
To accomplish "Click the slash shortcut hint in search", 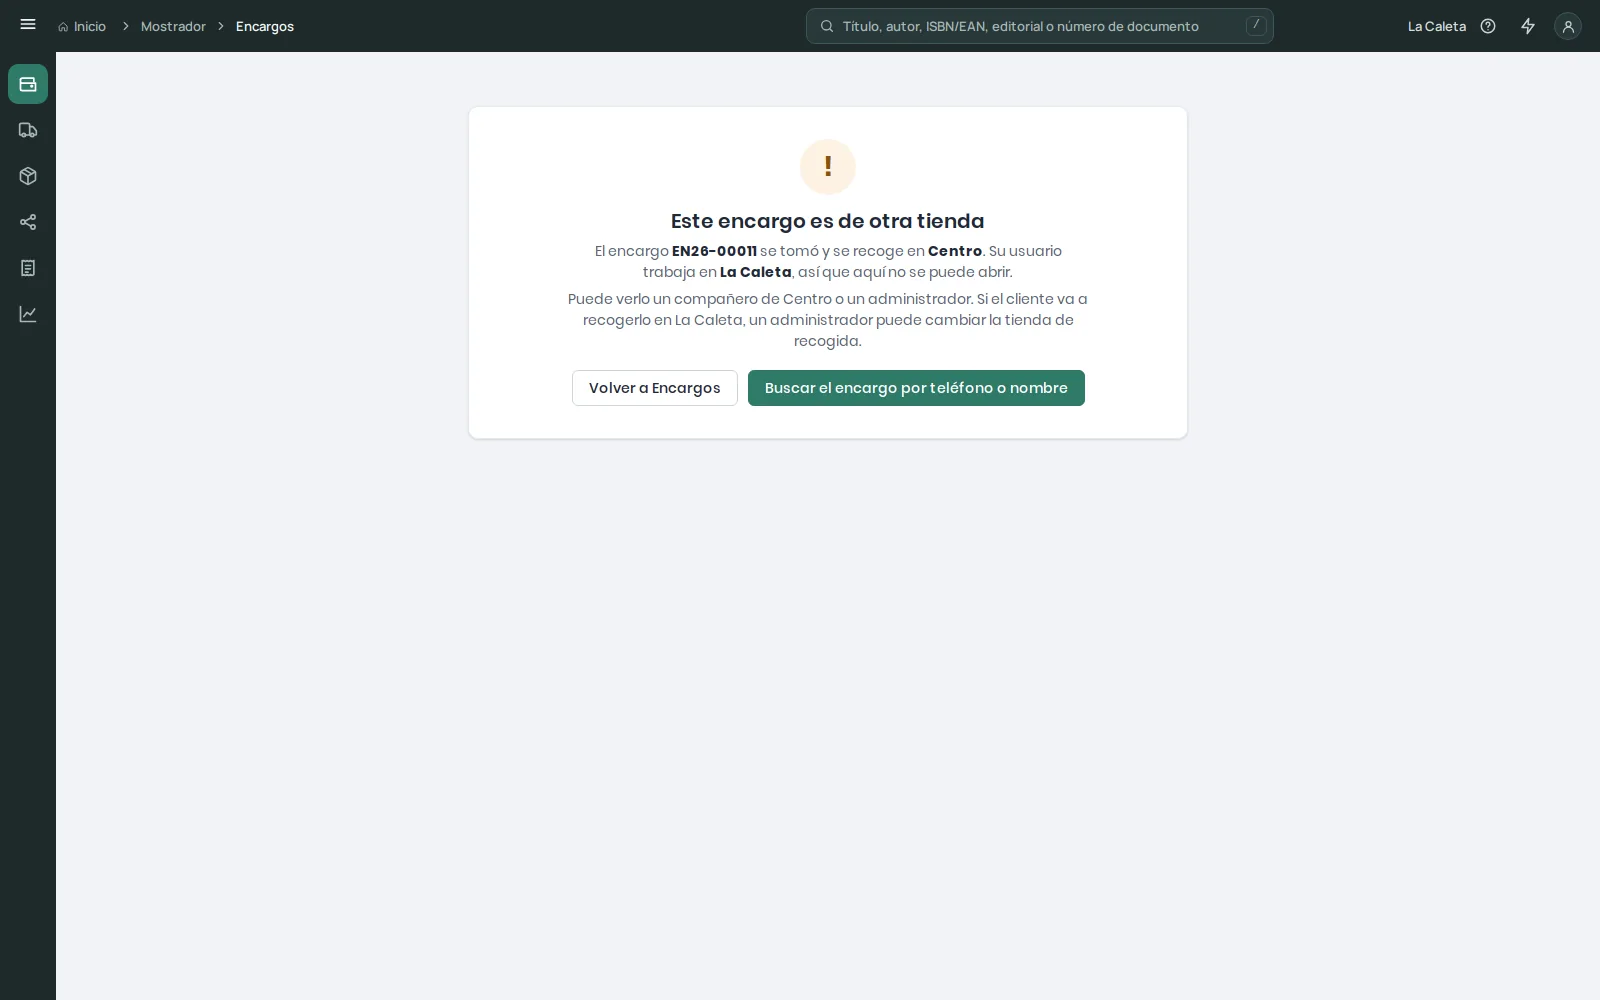I will 1256,26.
